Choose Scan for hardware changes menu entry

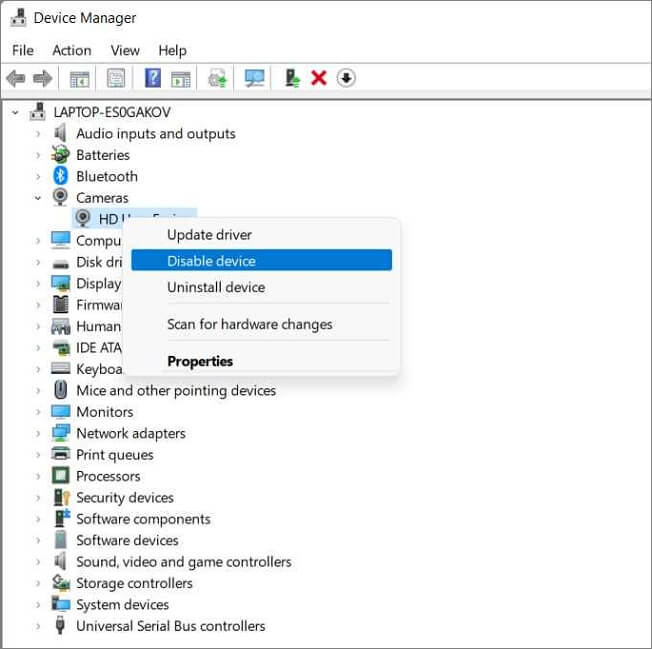coord(262,324)
